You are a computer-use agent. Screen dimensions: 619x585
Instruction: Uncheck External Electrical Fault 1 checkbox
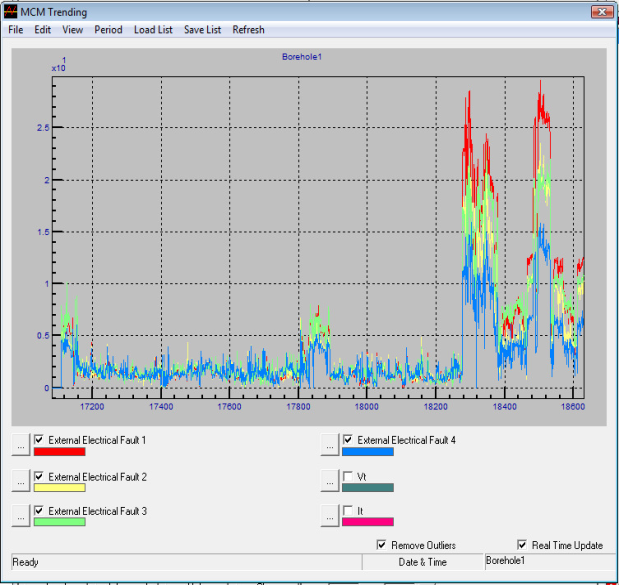[40, 441]
